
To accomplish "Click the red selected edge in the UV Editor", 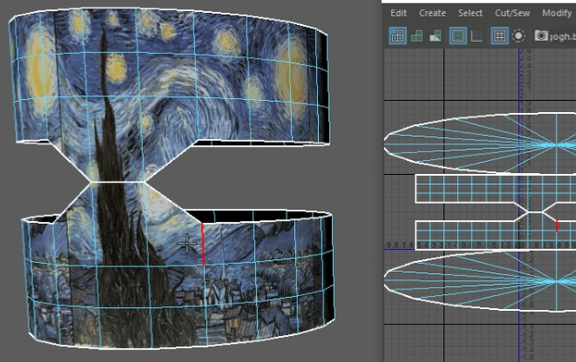I will pos(557,226).
